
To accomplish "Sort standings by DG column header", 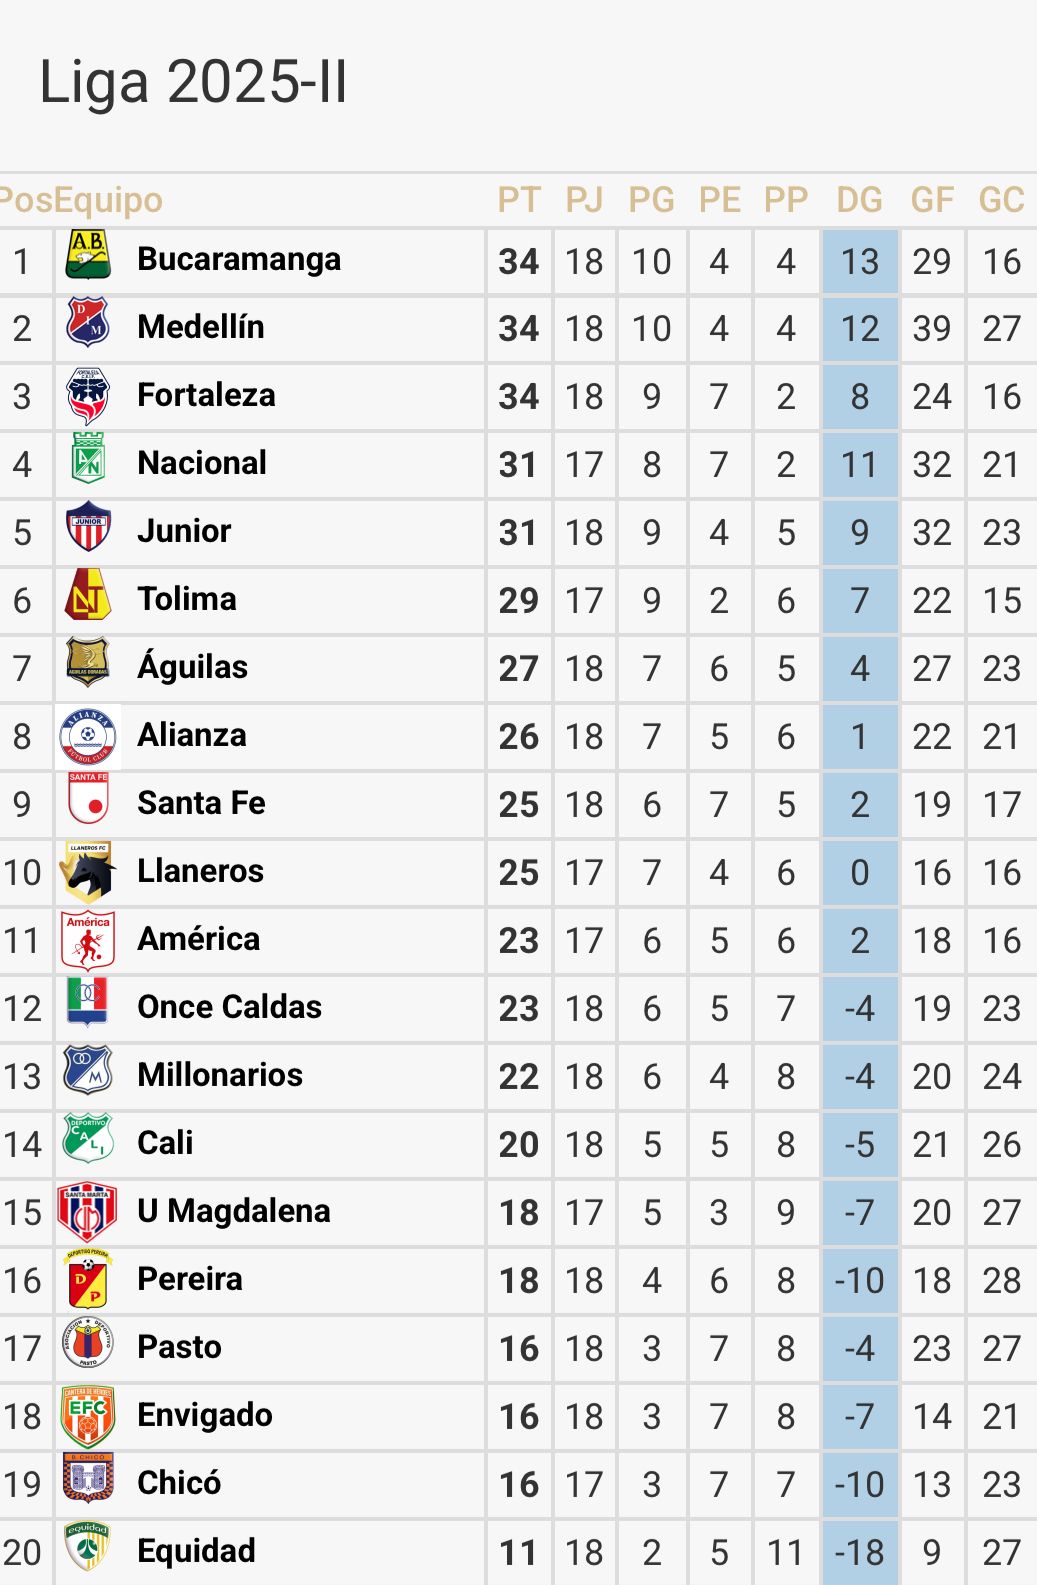I will tap(859, 200).
